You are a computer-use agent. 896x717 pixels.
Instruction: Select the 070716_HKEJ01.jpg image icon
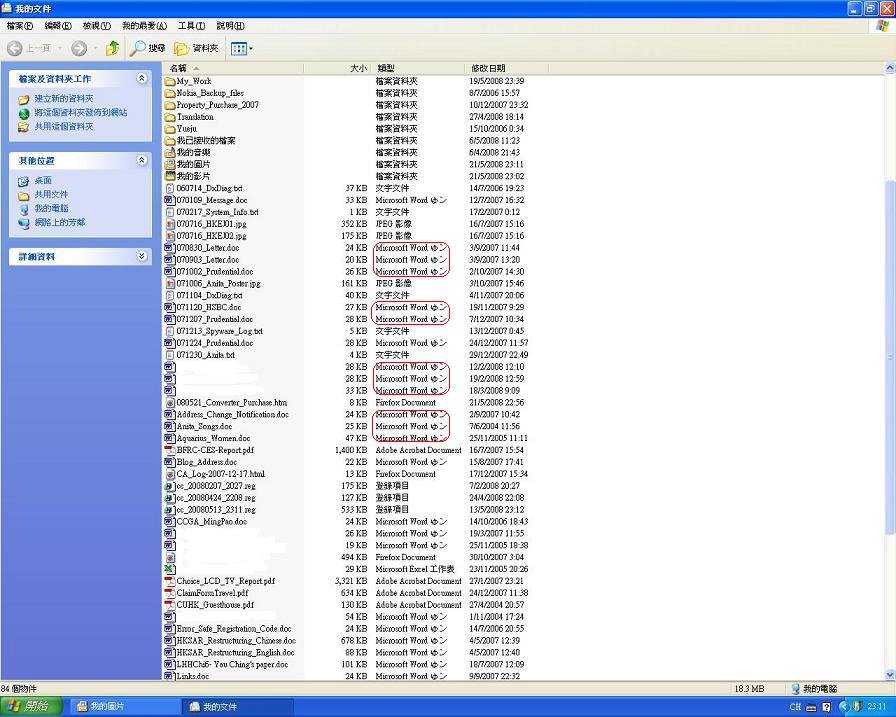pos(170,224)
